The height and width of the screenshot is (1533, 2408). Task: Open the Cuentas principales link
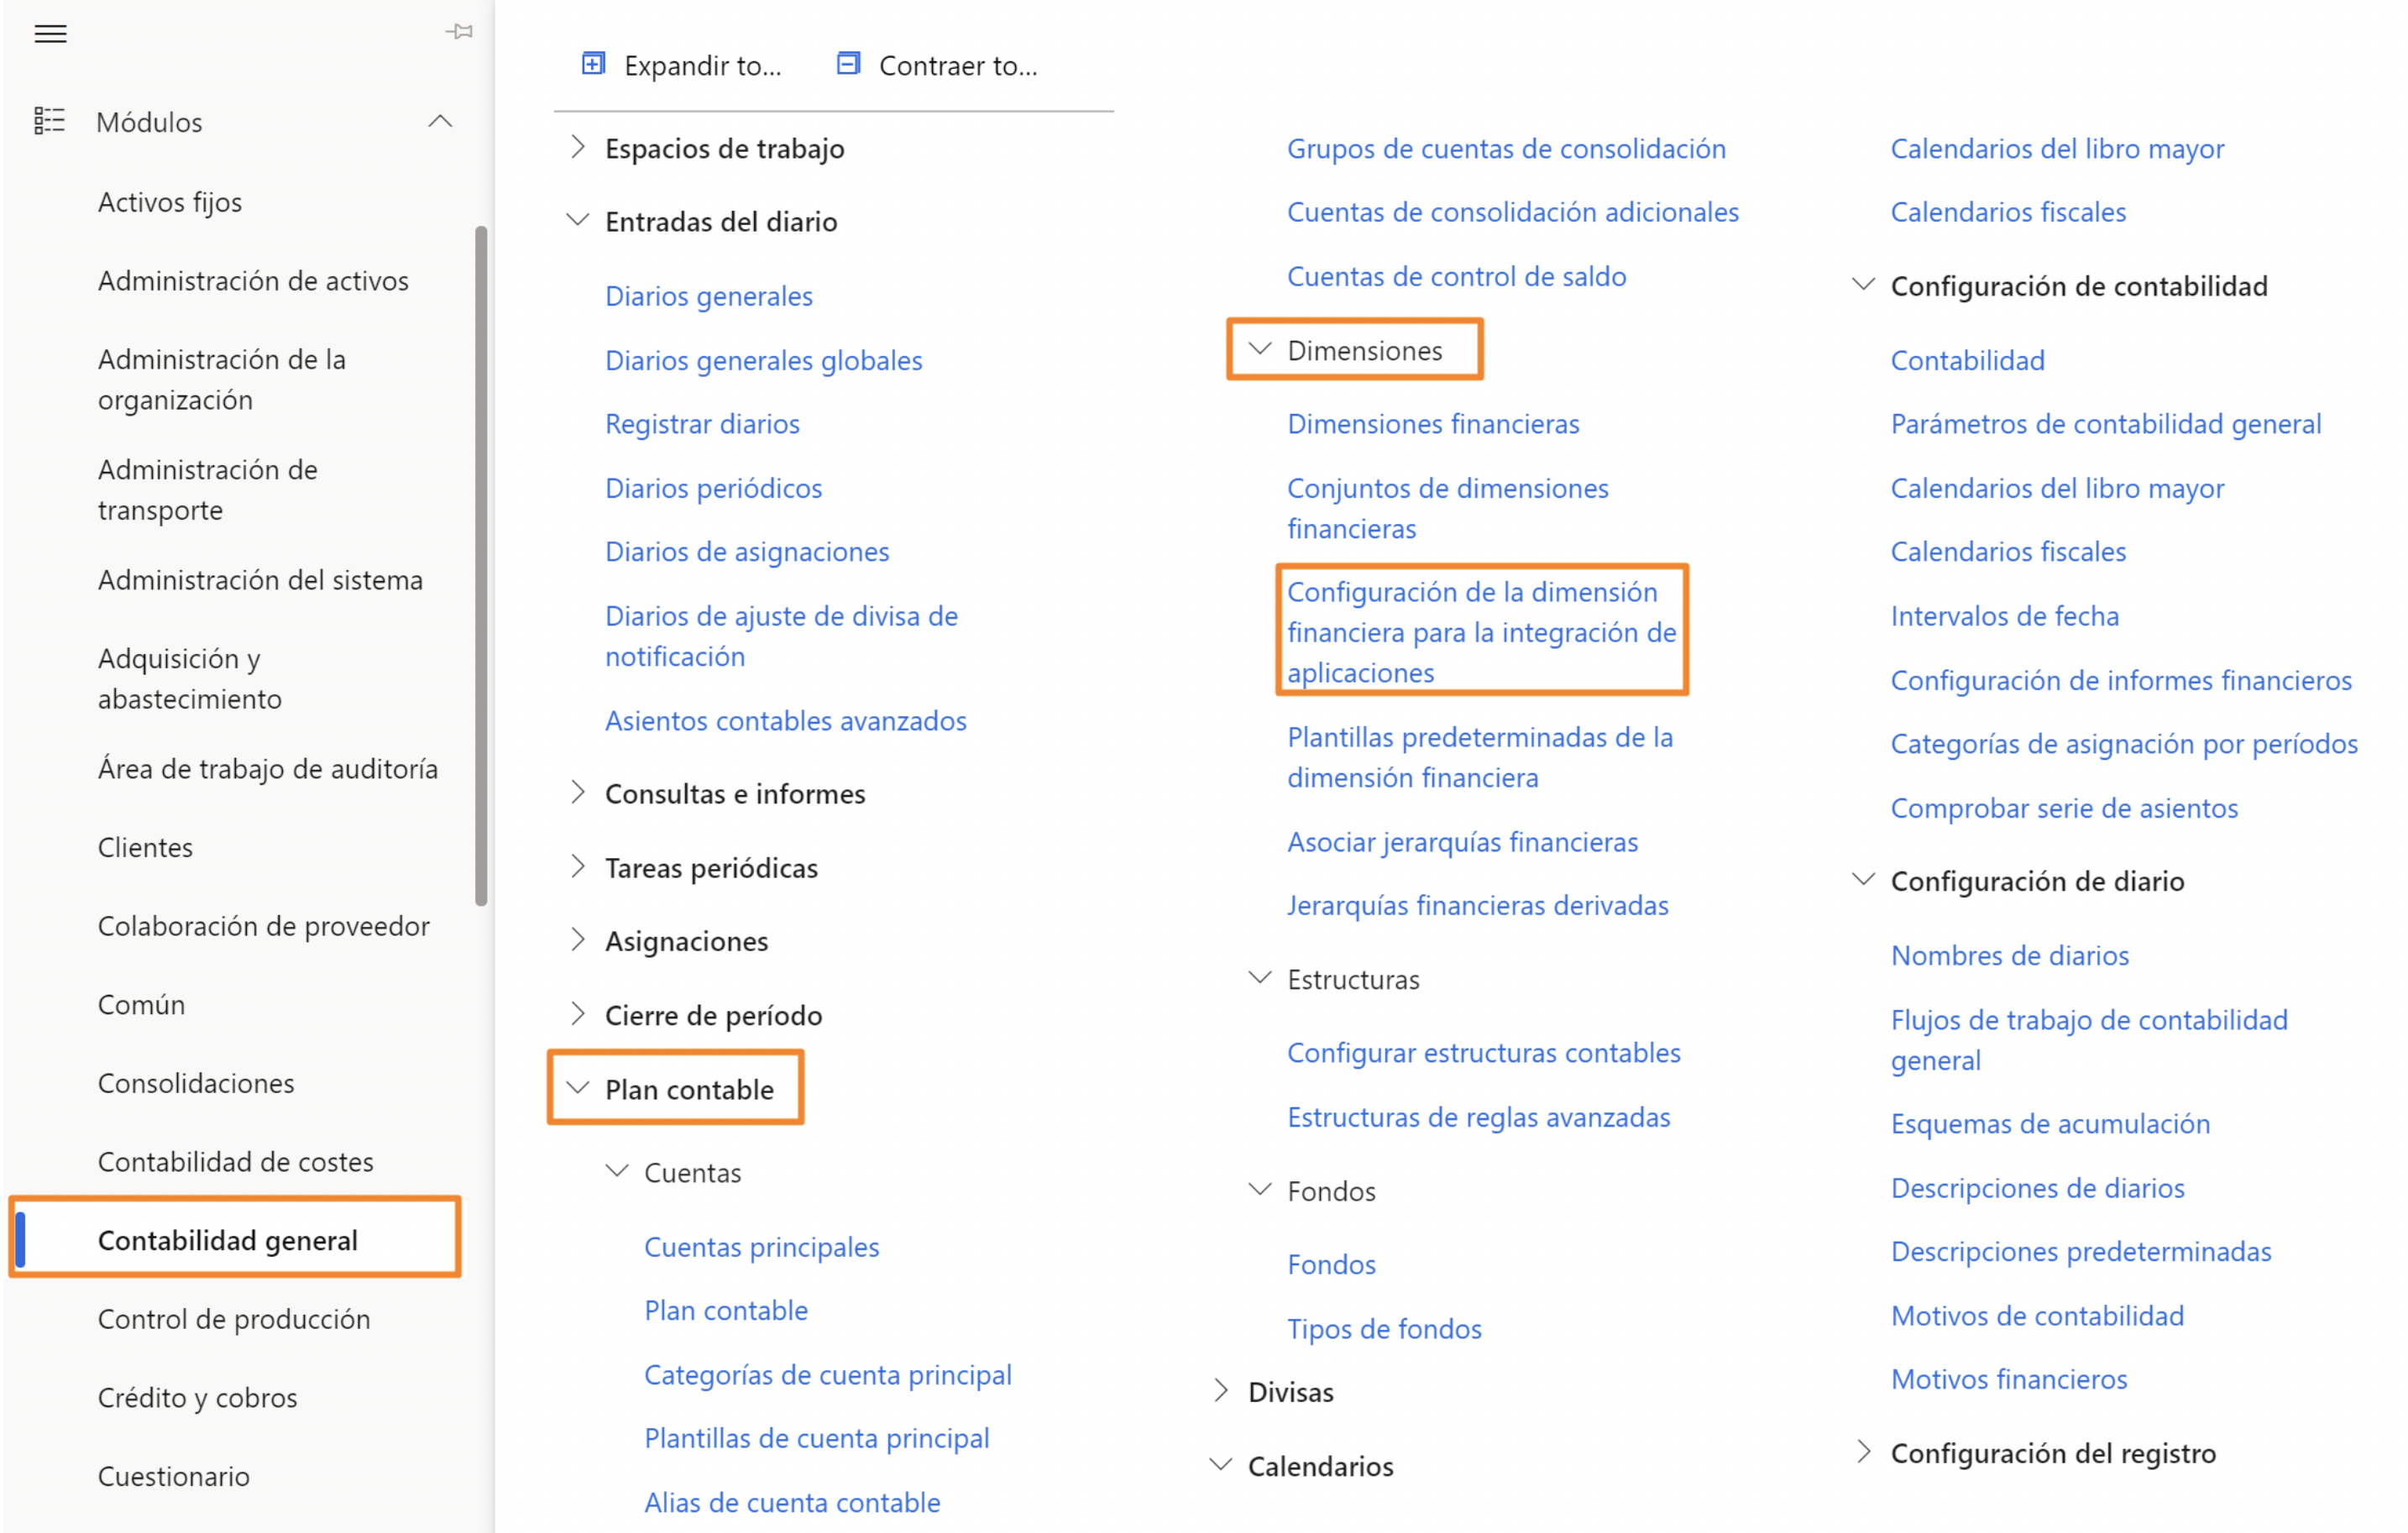(x=762, y=1246)
